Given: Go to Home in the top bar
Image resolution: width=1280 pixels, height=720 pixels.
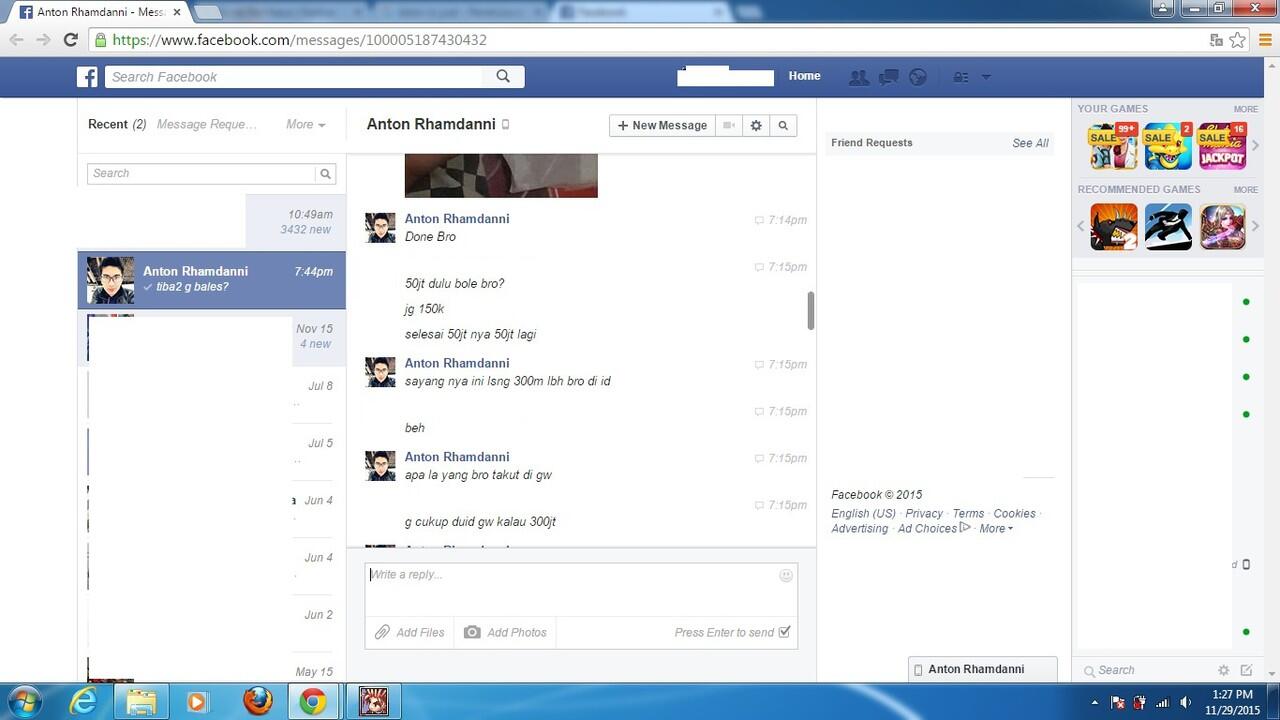Looking at the screenshot, I should (804, 76).
